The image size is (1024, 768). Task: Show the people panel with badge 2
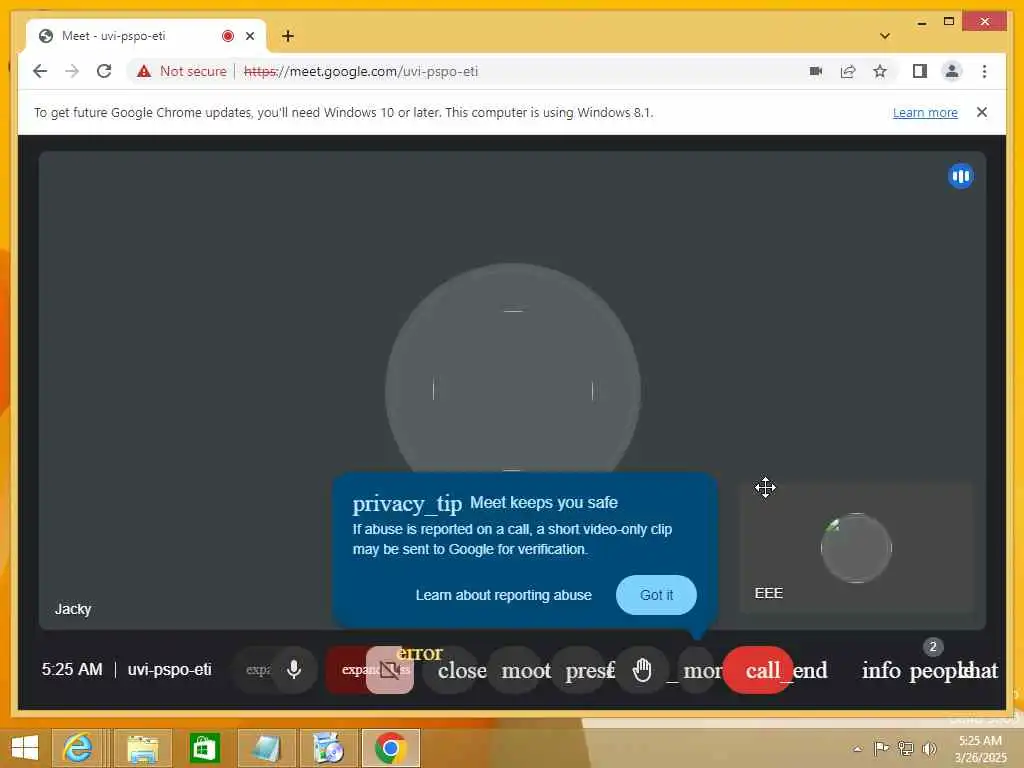point(934,670)
